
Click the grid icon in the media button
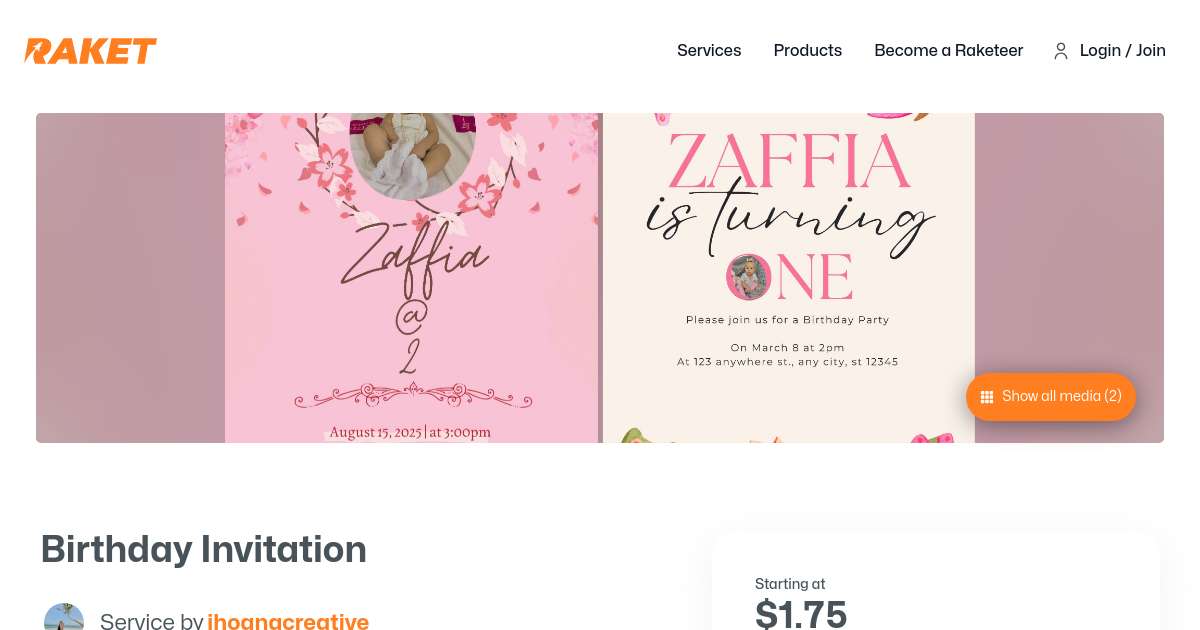pos(986,397)
